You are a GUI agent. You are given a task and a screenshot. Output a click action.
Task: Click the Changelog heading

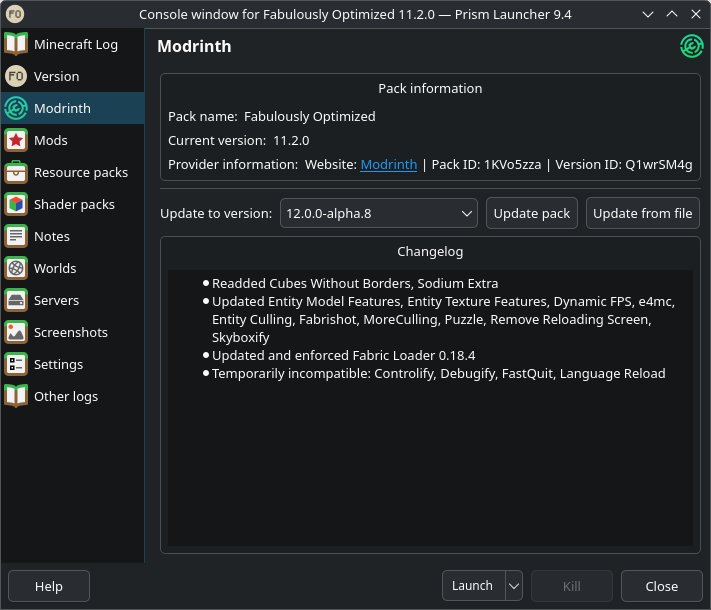click(x=430, y=252)
